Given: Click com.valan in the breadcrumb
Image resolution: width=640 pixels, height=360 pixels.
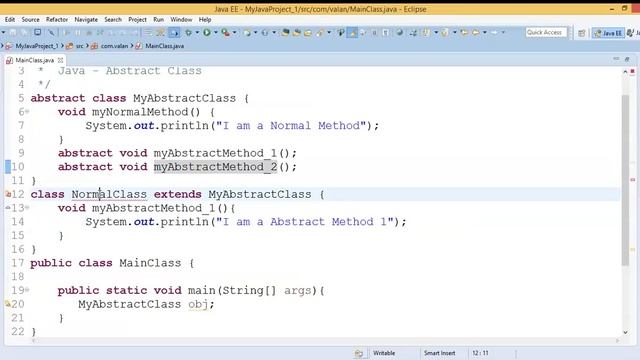Looking at the screenshot, I should click(114, 46).
